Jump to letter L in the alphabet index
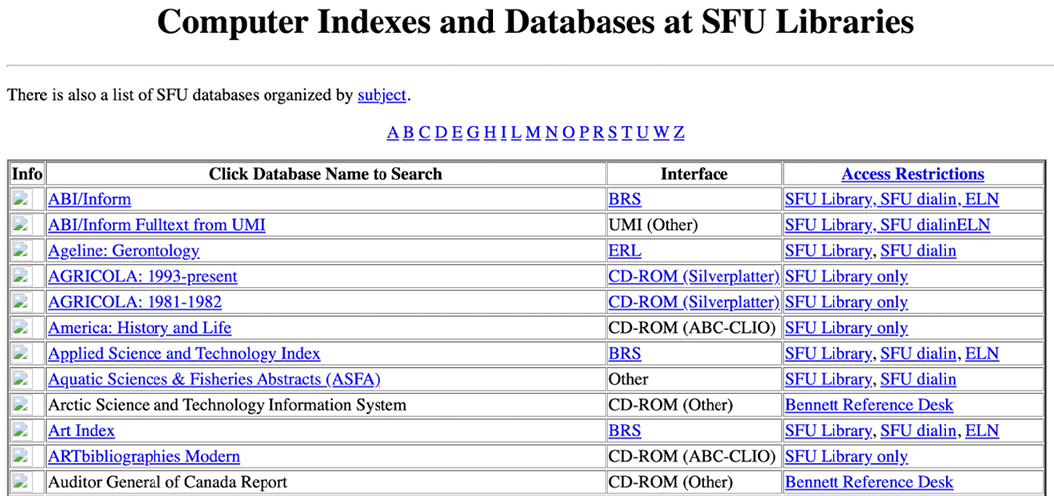Screen dimensions: 1054x496 pos(516,132)
